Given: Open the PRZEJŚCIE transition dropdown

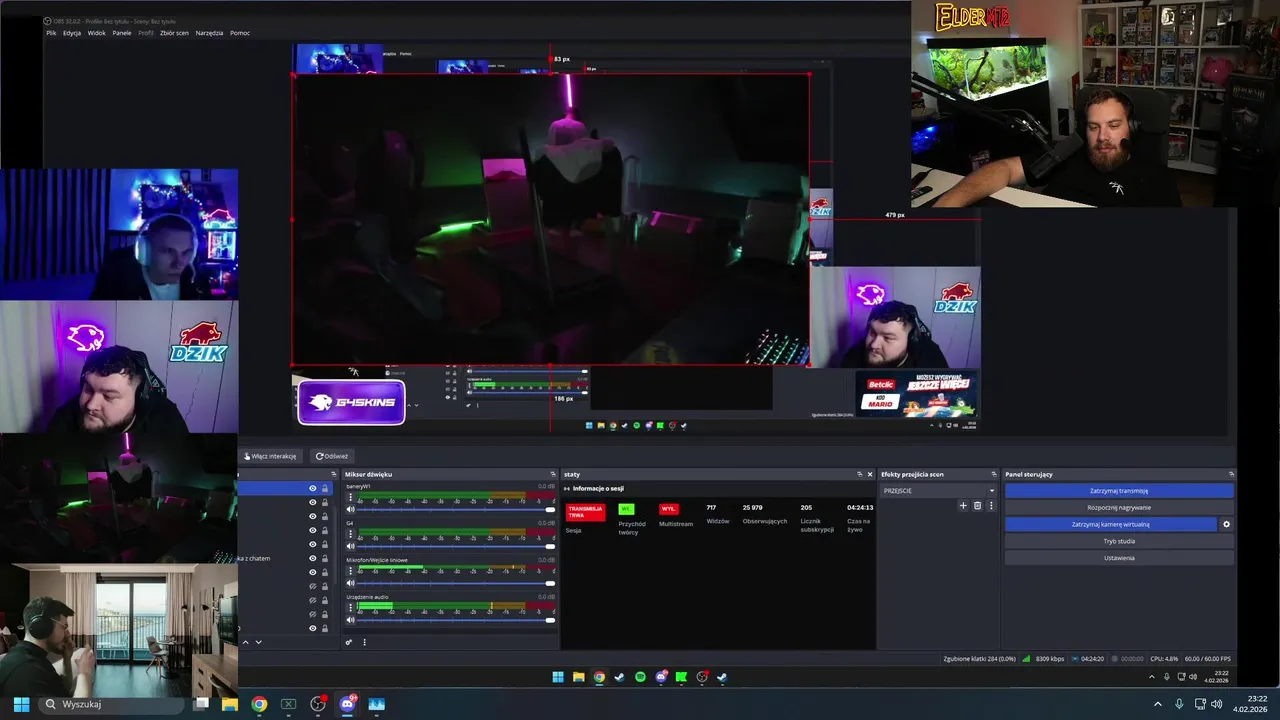Looking at the screenshot, I should (938, 491).
